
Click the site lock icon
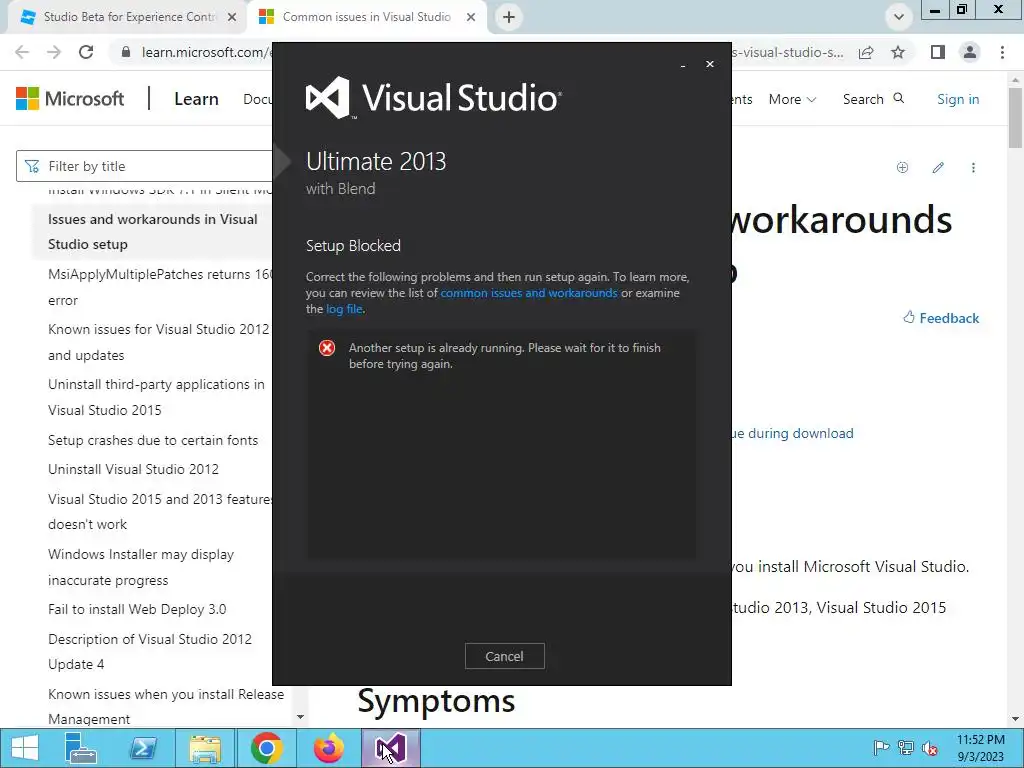coord(126,52)
